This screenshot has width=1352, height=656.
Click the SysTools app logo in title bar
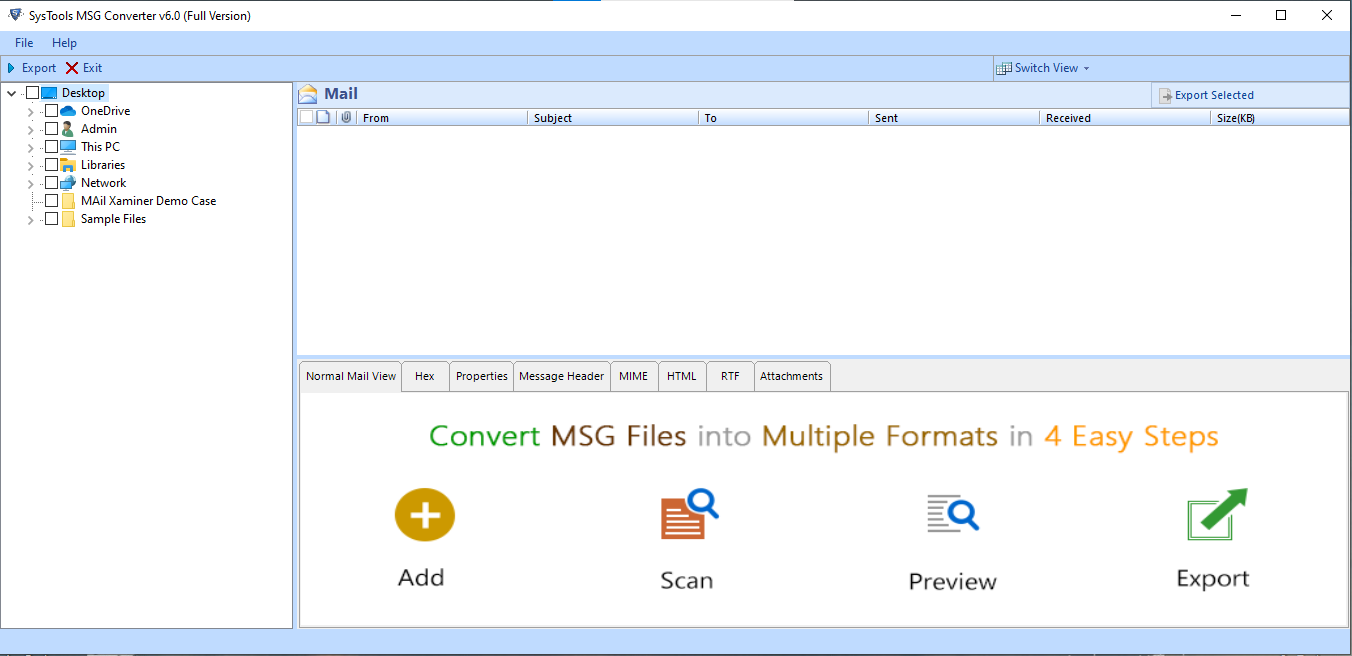tap(14, 15)
